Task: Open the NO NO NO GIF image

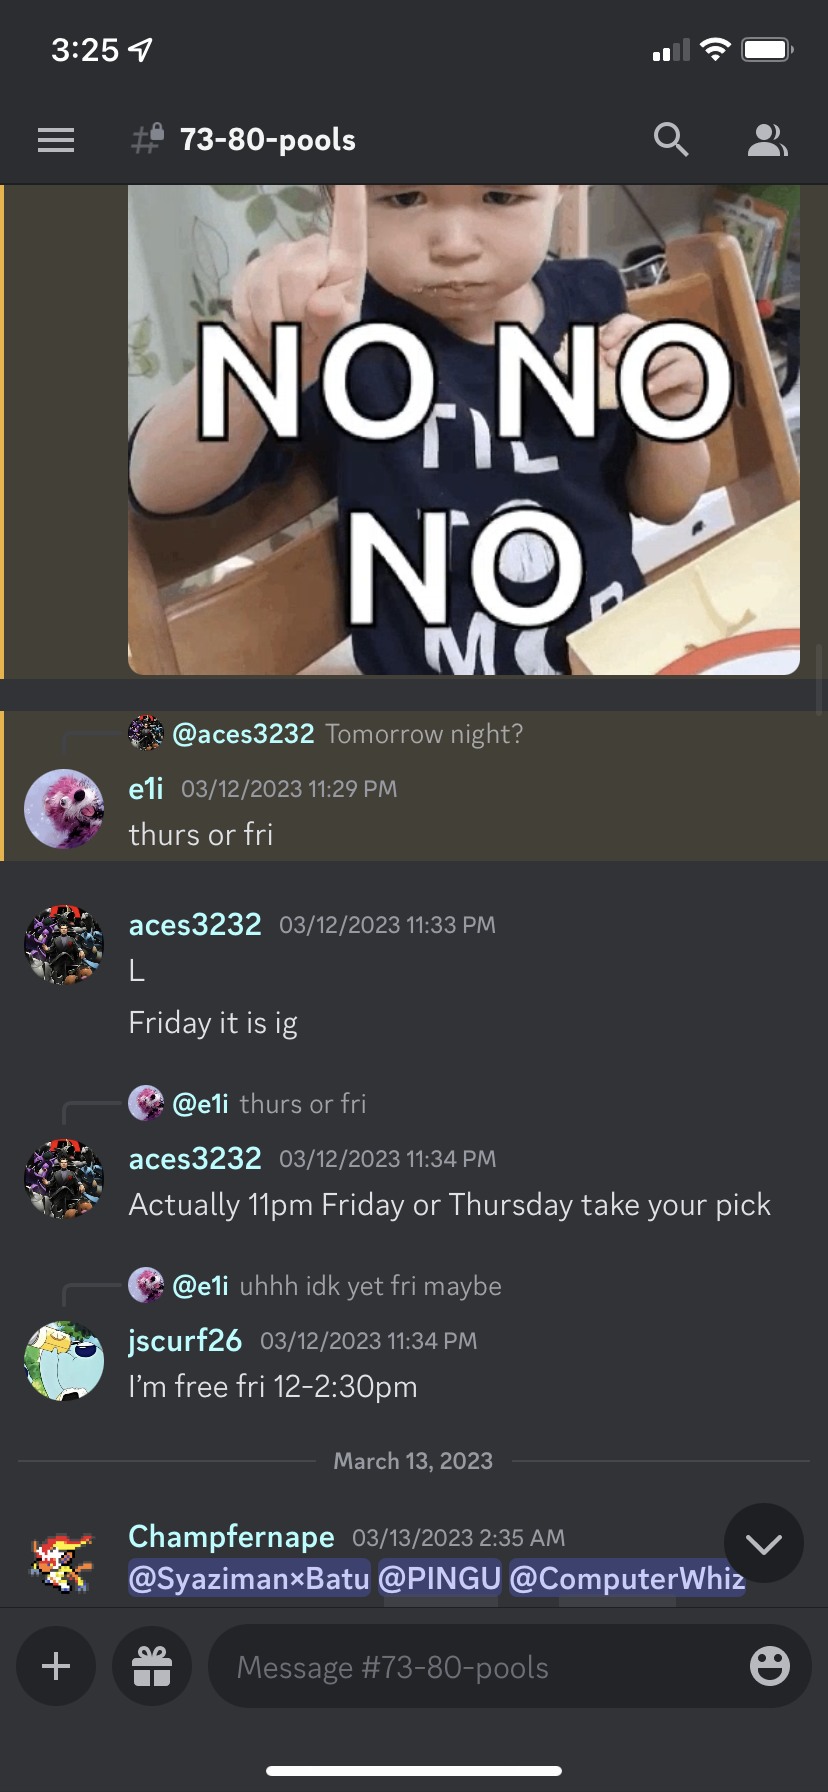Action: [464, 430]
